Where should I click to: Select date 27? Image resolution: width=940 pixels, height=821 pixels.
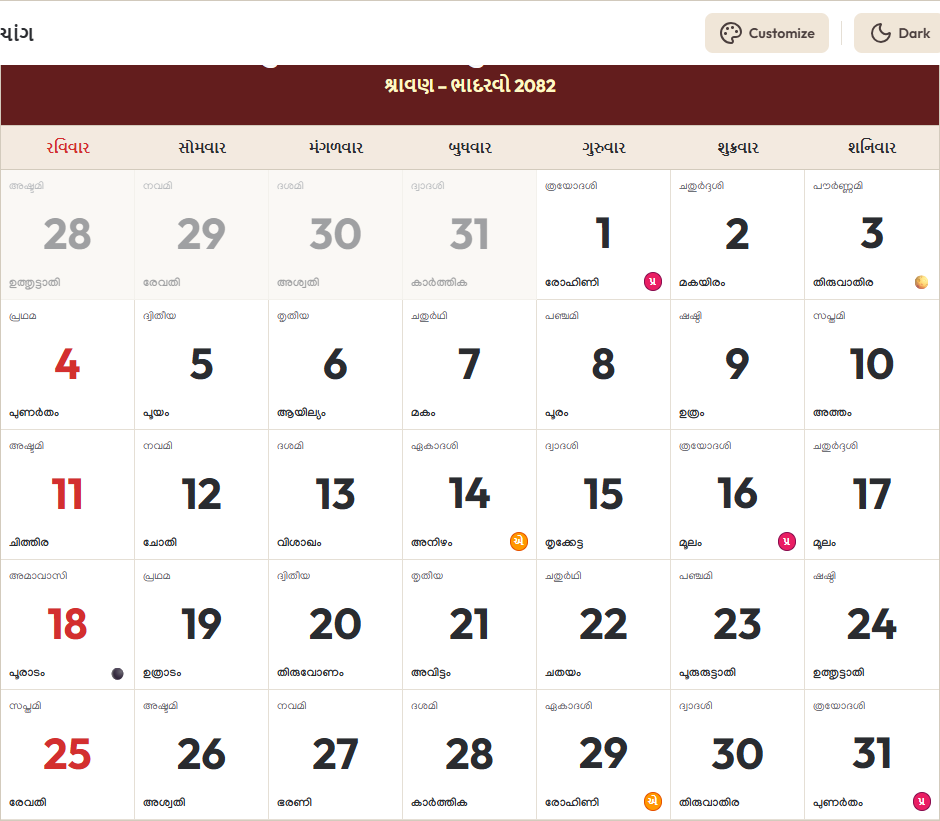[x=336, y=754]
